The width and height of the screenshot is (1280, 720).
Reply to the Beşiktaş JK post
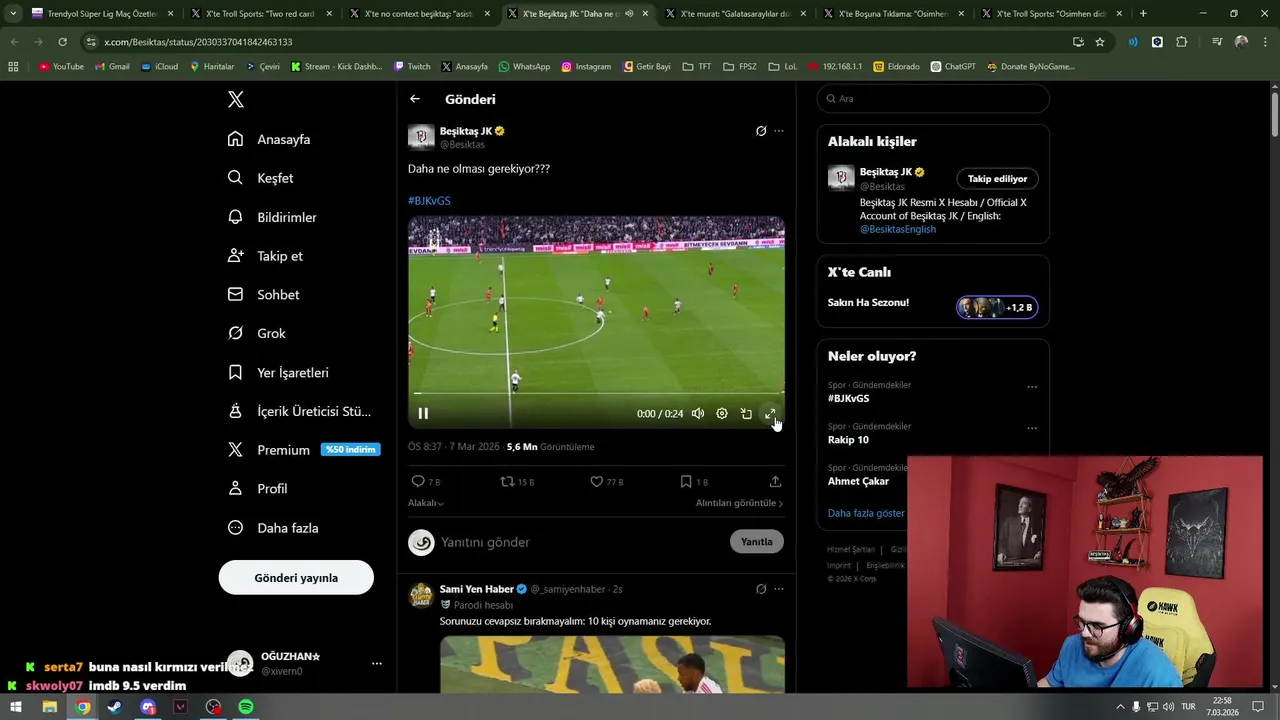425,481
